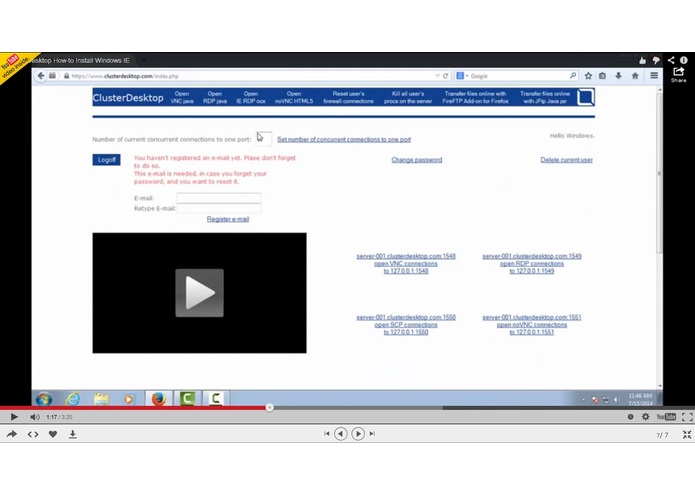Open the embed code icon
Image resolution: width=695 pixels, height=494 pixels.
tap(33, 434)
